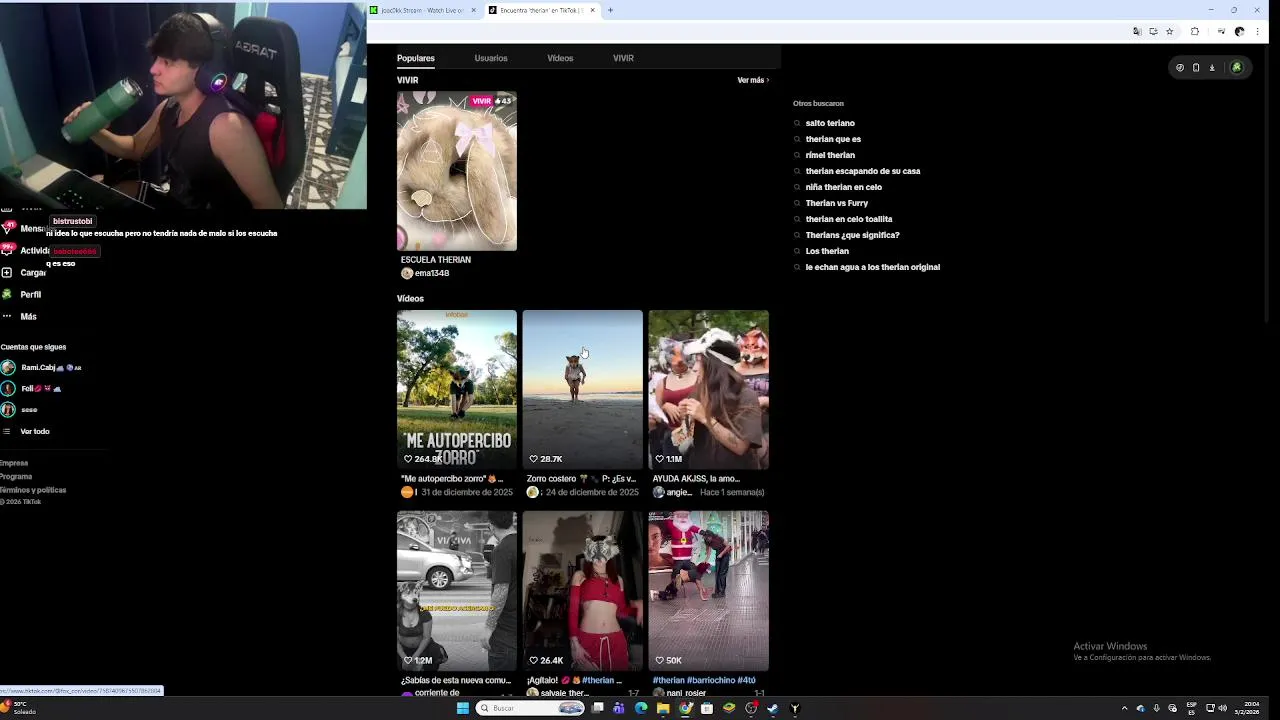Switch to the Populares tab
This screenshot has width=1280, height=720.
(416, 58)
